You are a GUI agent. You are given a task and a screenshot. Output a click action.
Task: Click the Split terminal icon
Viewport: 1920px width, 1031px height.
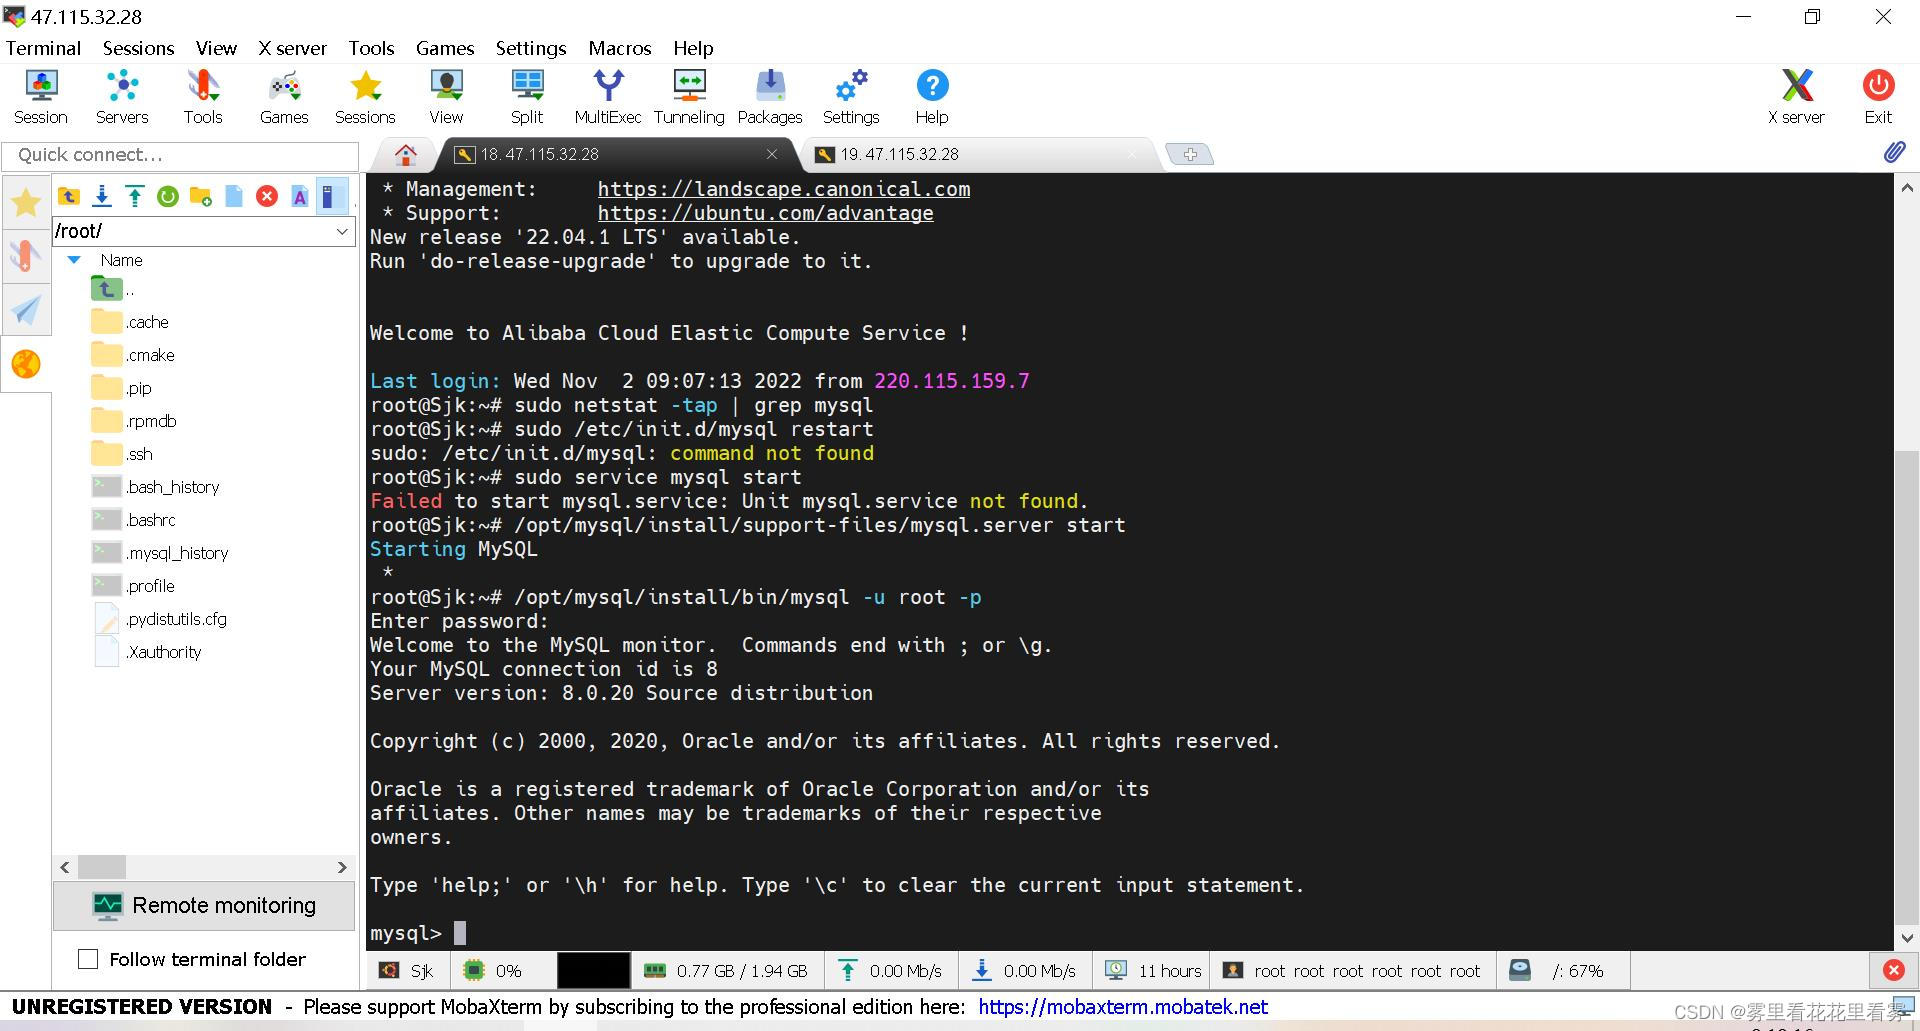pyautogui.click(x=527, y=97)
